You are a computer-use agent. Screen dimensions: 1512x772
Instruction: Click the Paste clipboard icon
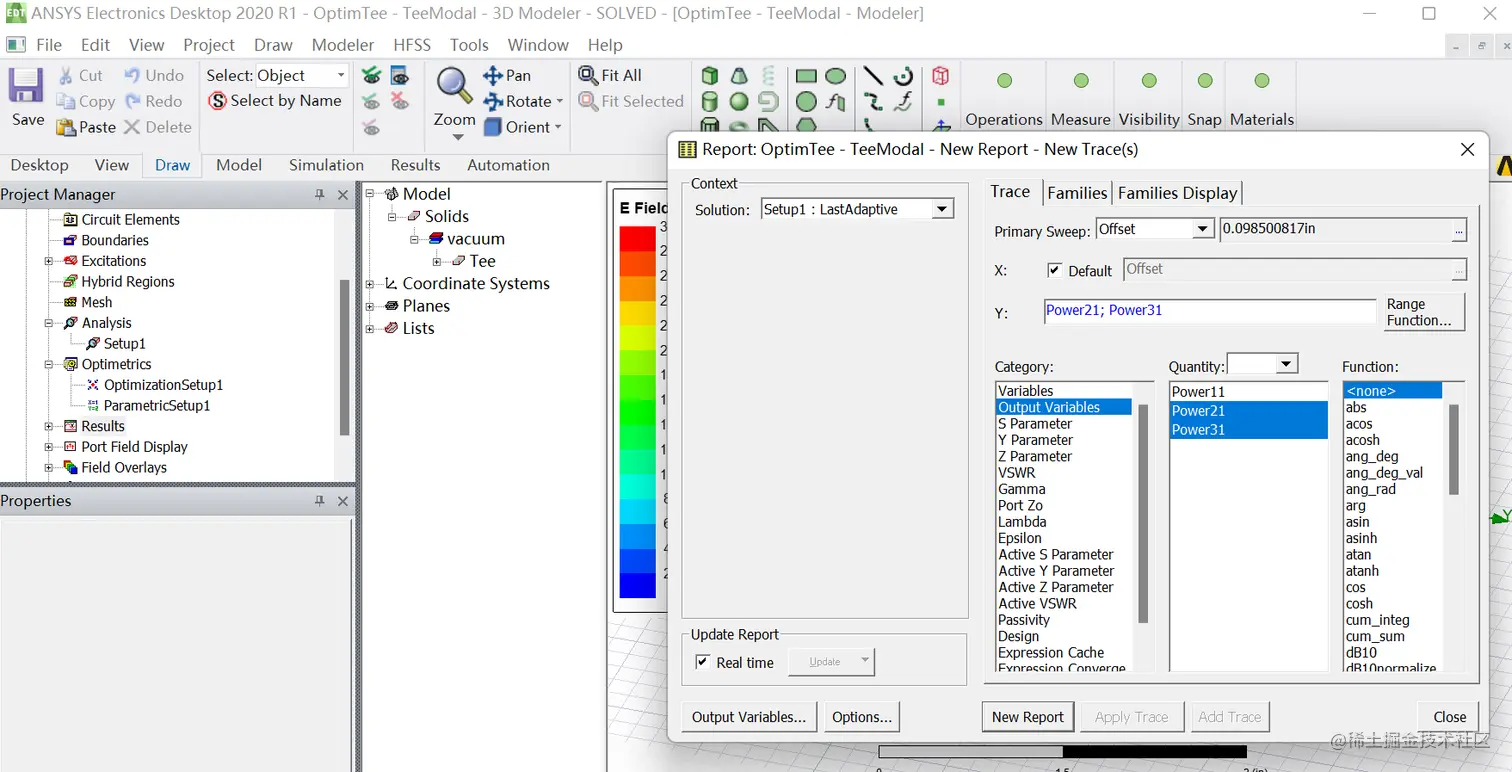[66, 127]
